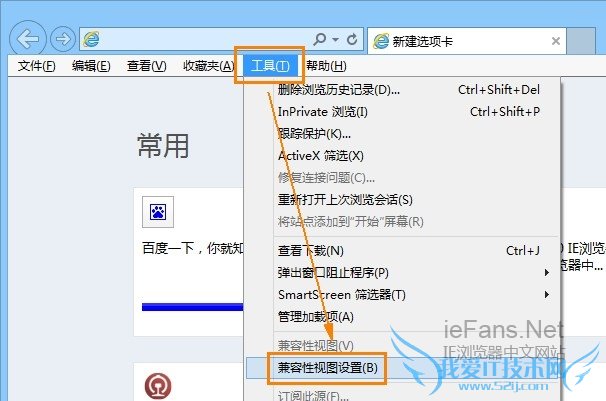The image size is (606, 401).
Task: Click into the address bar field
Action: tap(205, 39)
